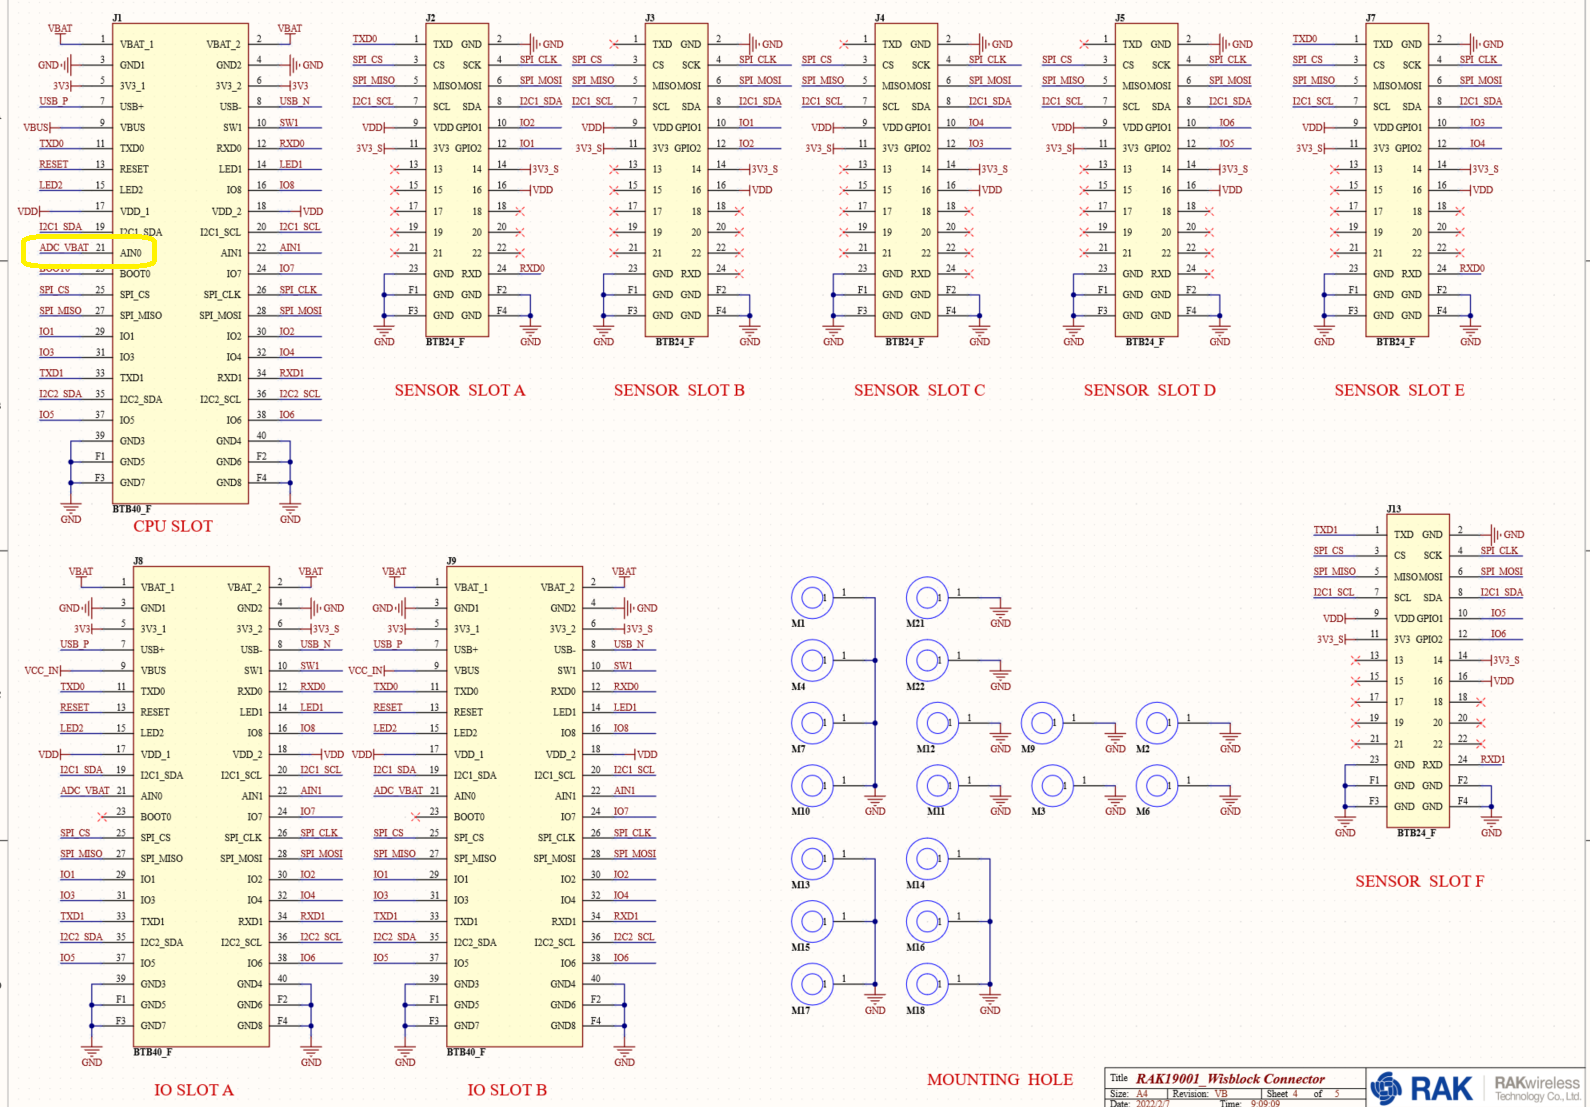Click the M13 mounting hole symbol
Image resolution: width=1590 pixels, height=1107 pixels.
click(x=812, y=858)
